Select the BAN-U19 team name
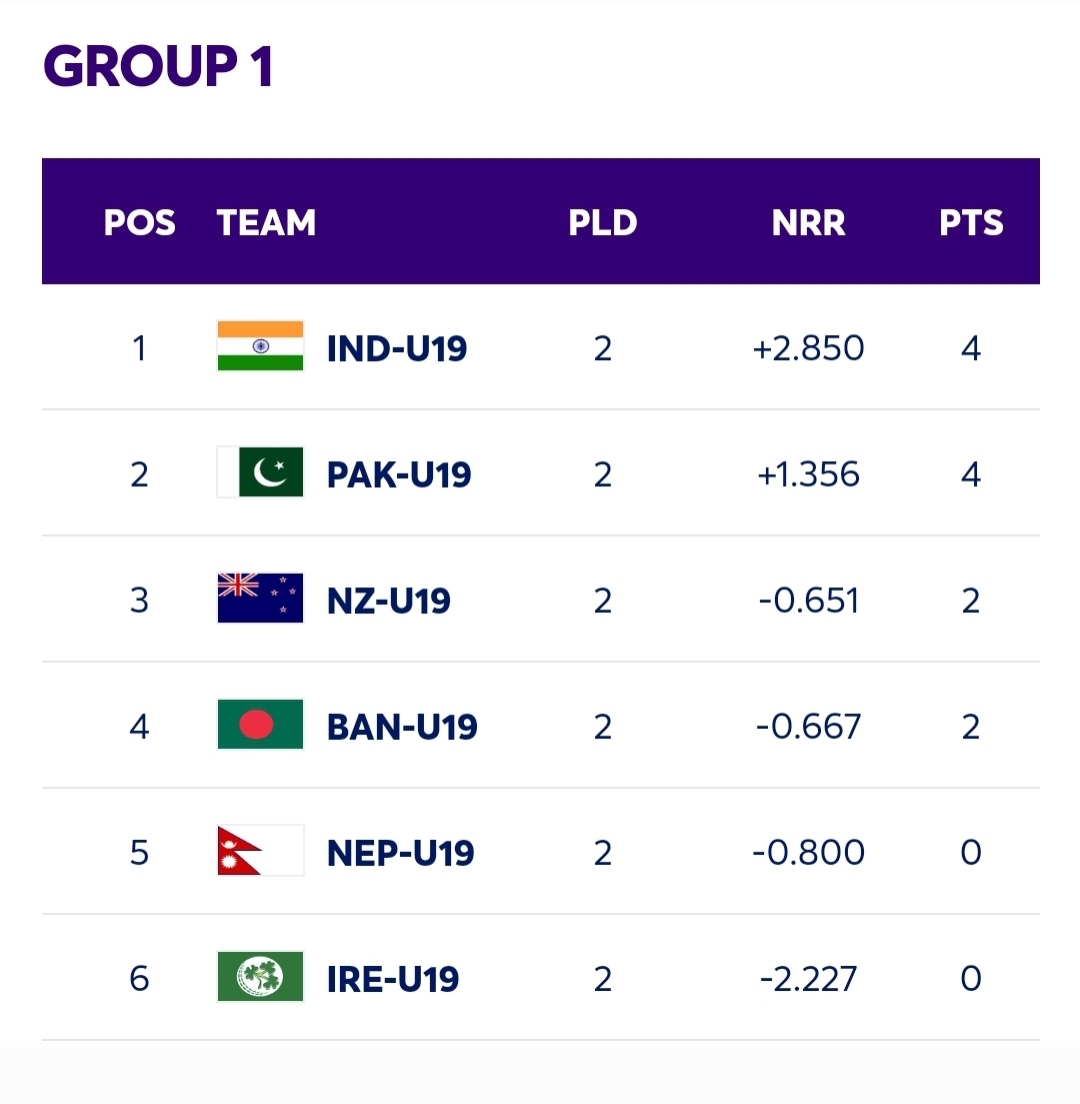Image resolution: width=1080 pixels, height=1104 pixels. point(402,727)
